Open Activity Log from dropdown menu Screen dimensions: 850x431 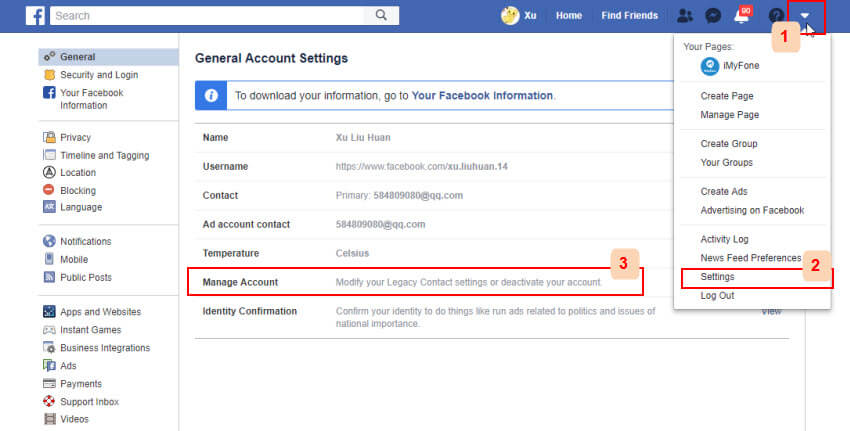click(724, 239)
